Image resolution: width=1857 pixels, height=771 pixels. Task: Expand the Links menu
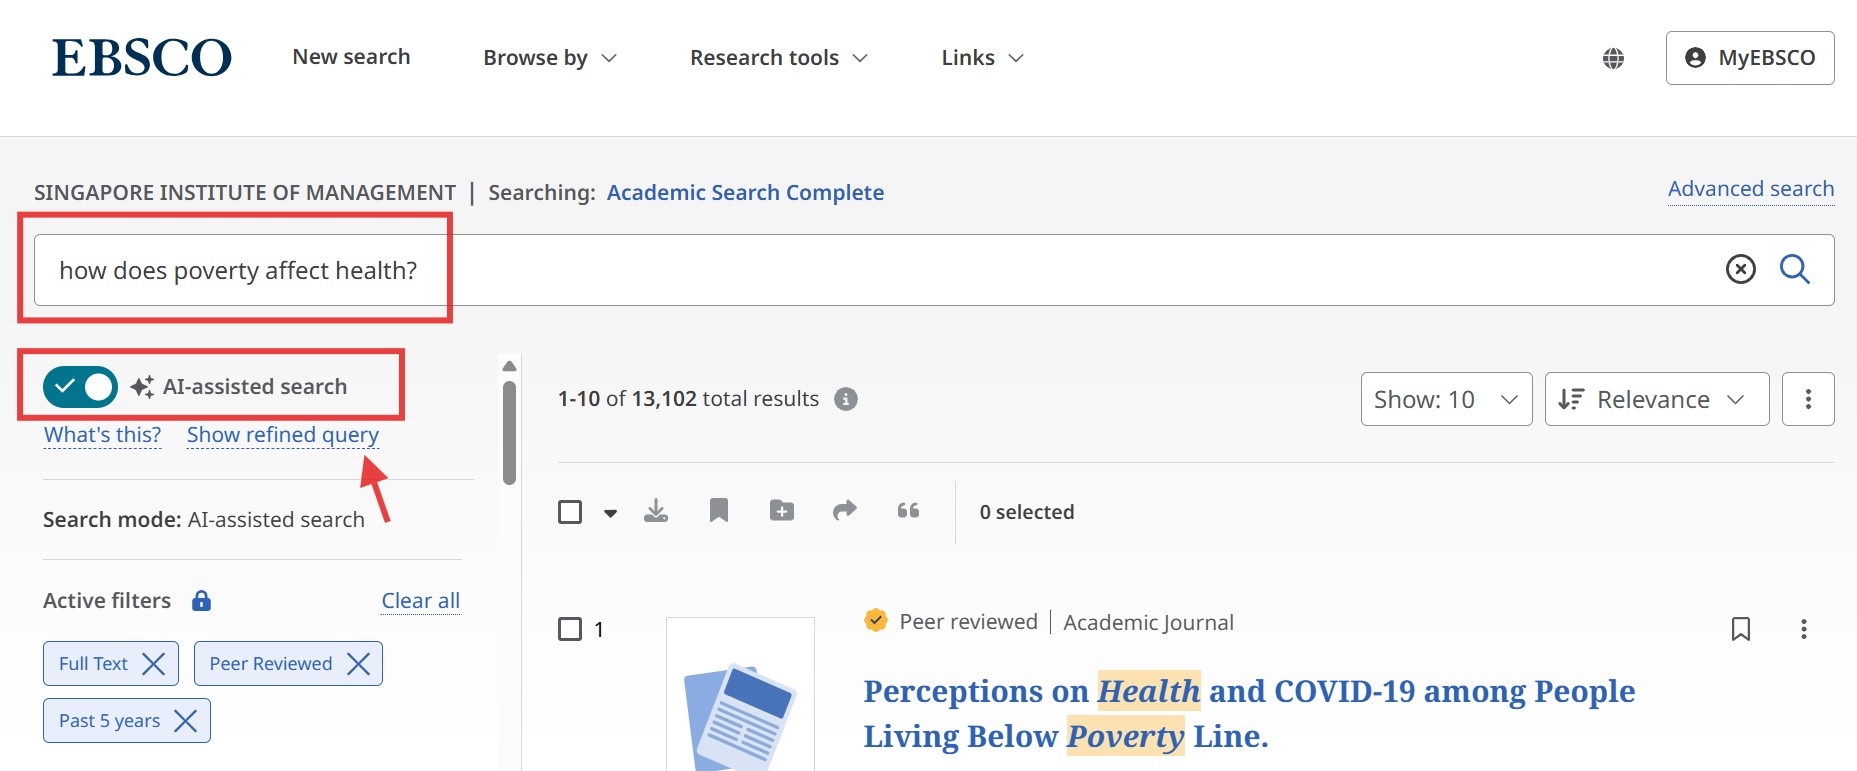coord(983,58)
